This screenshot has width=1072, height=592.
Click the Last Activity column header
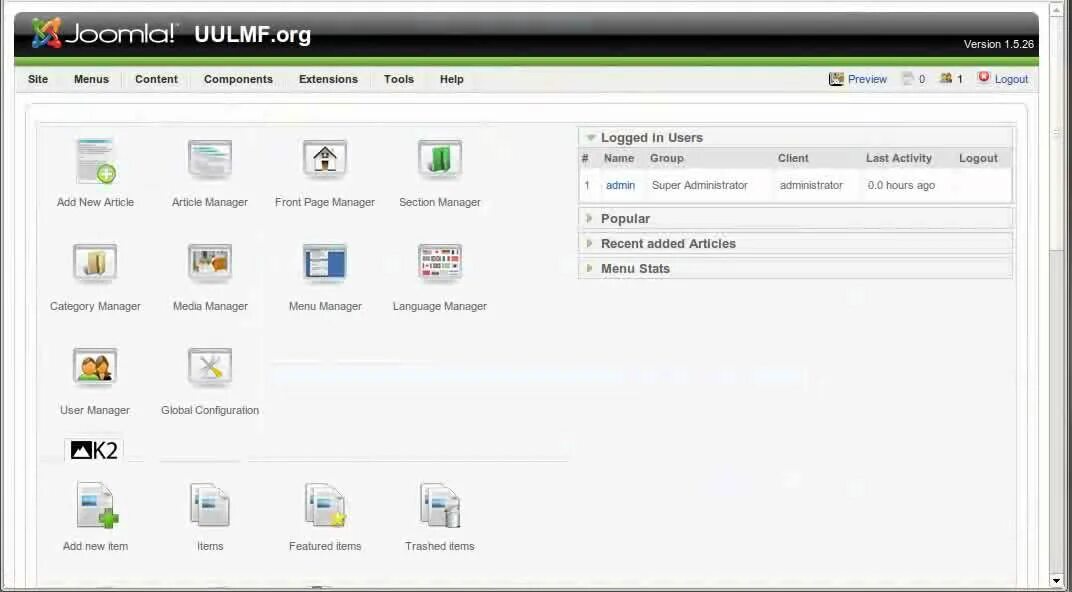click(899, 158)
